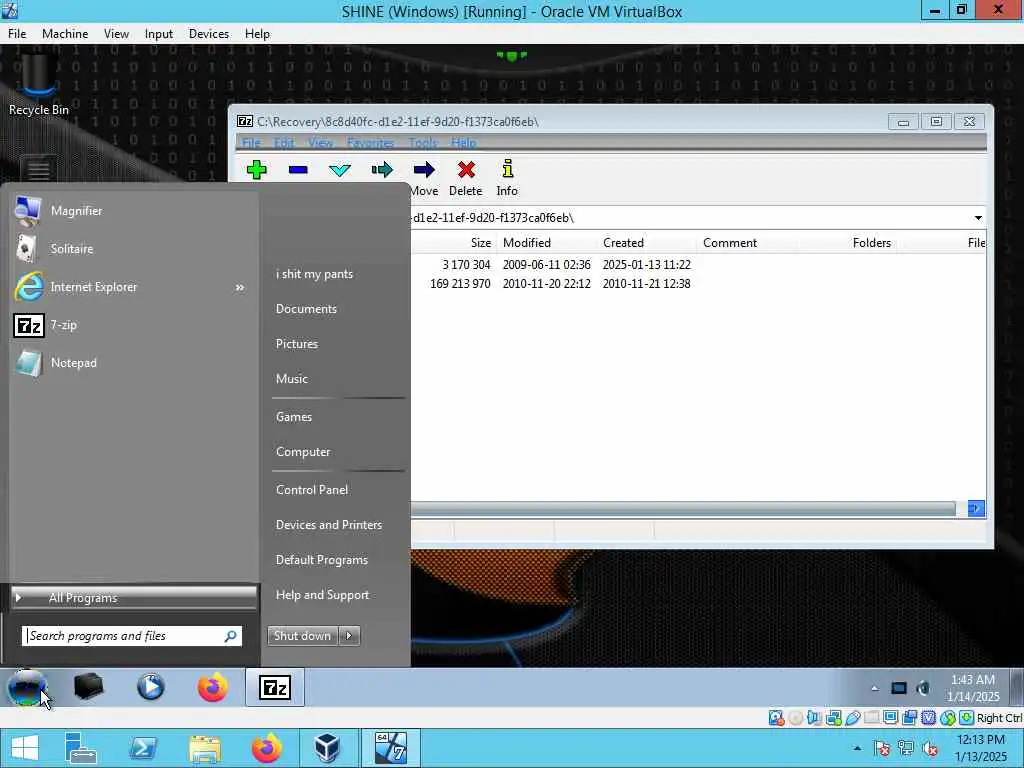Click the black box icon on guest taskbar
Viewport: 1024px width, 768px height.
89,687
